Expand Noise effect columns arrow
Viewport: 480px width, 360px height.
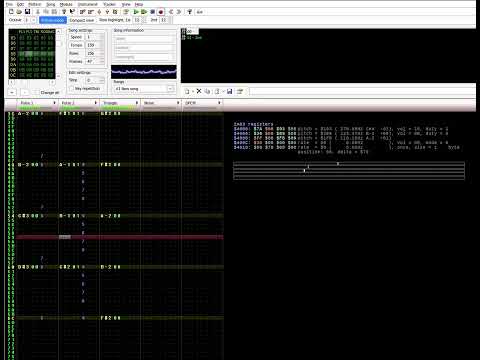178,103
